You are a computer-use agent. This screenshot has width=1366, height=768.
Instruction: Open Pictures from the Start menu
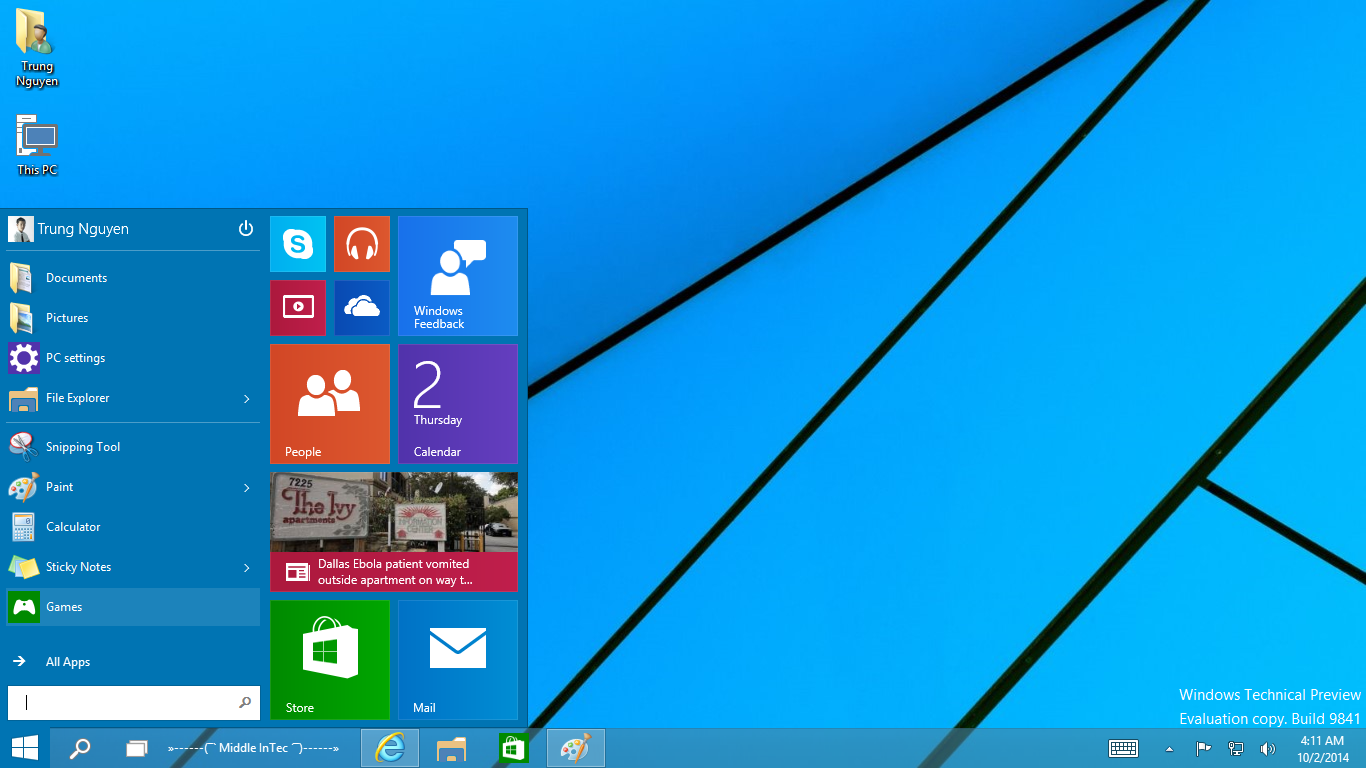pos(132,318)
